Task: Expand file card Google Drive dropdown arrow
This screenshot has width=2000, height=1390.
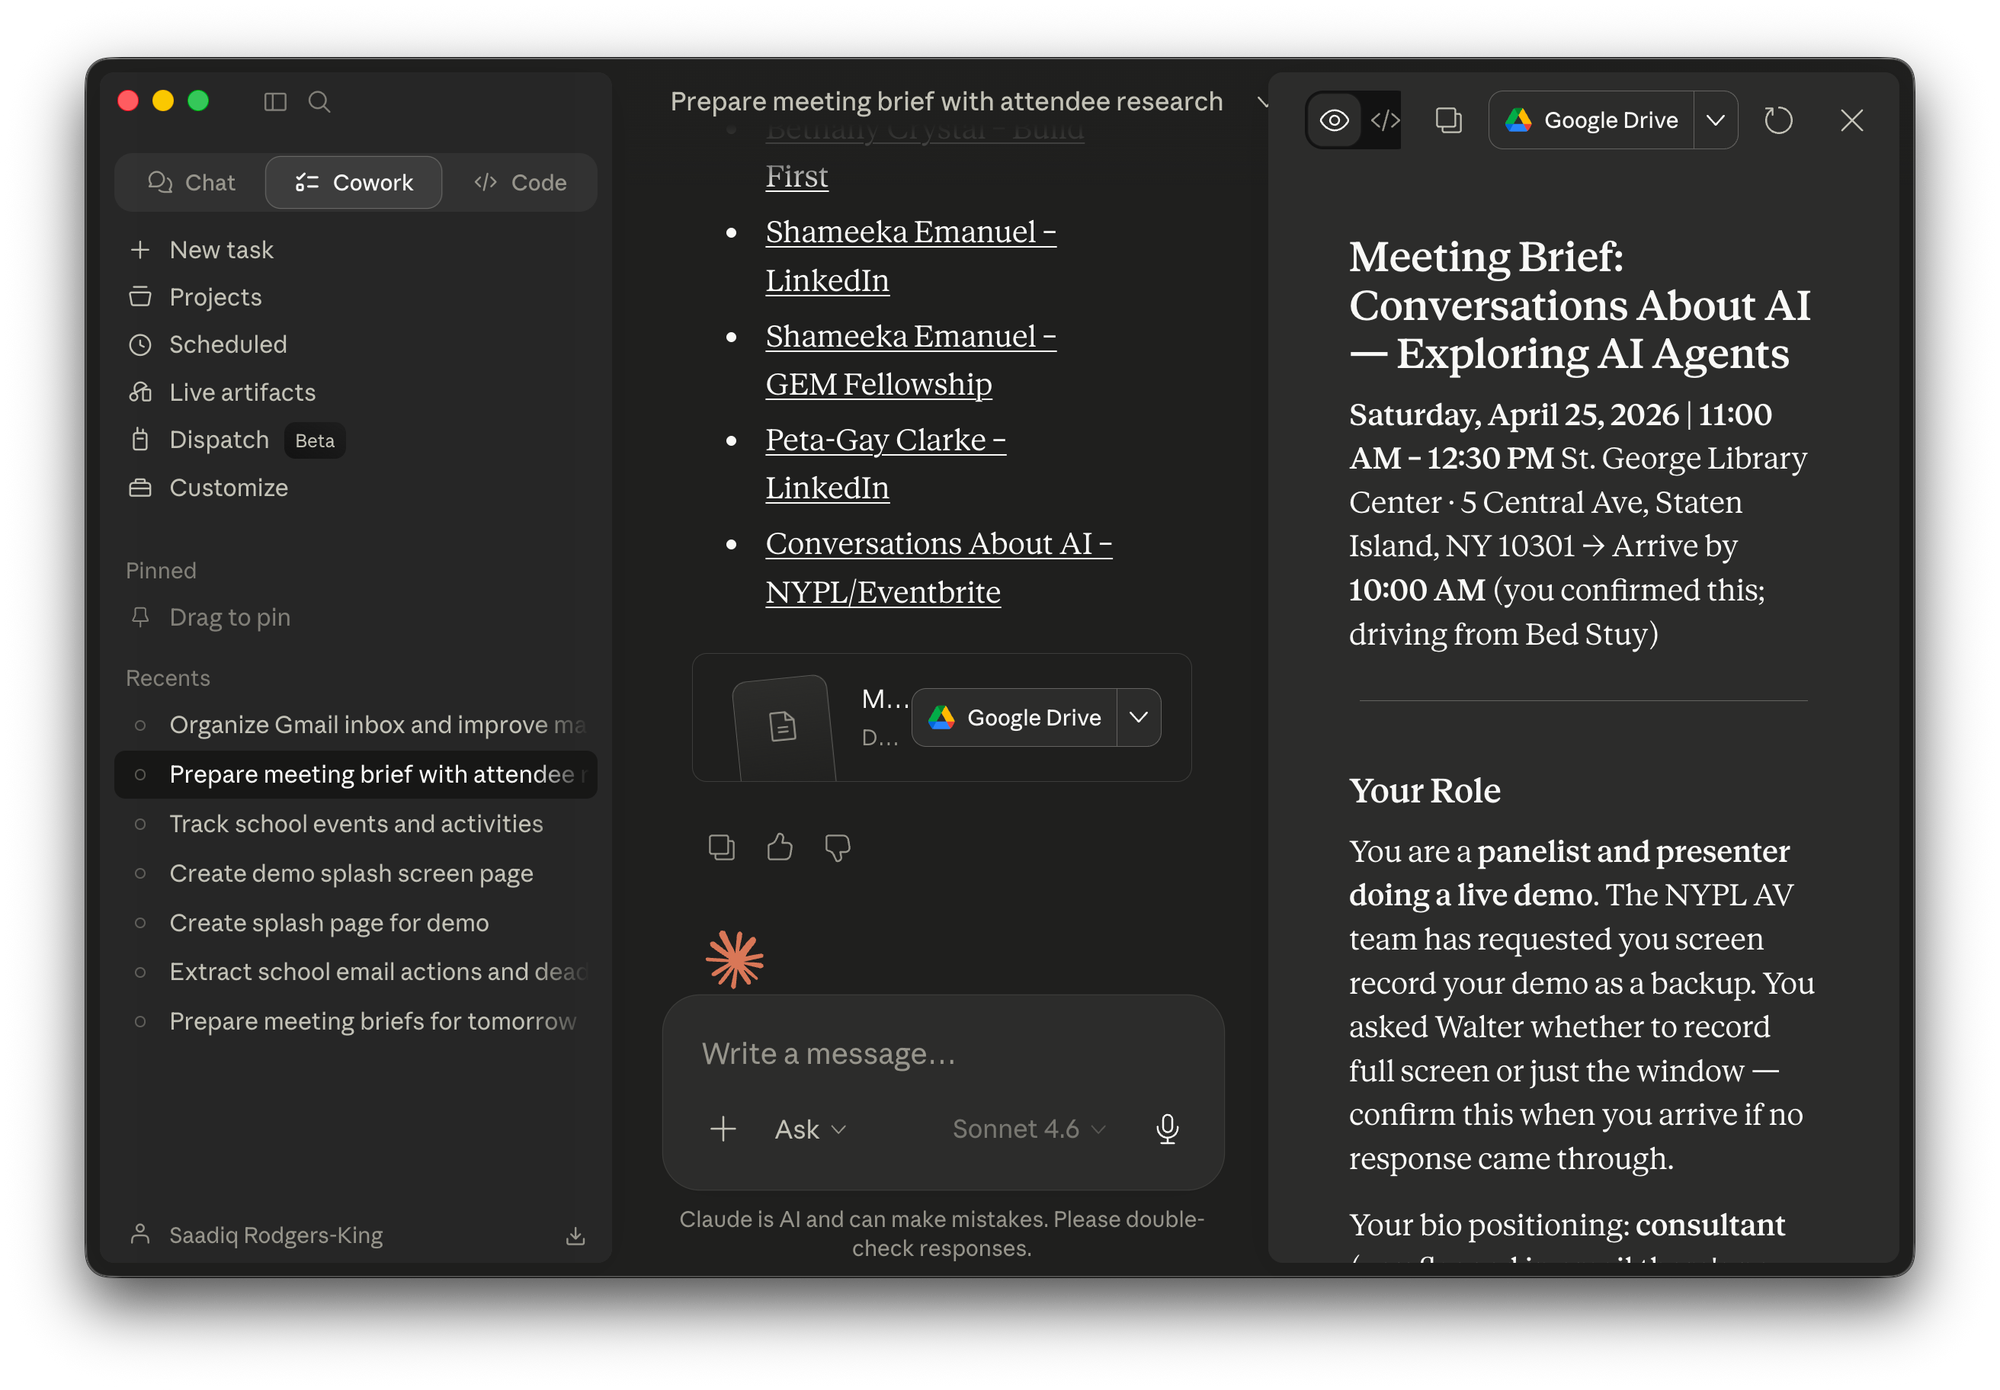Action: click(x=1139, y=718)
